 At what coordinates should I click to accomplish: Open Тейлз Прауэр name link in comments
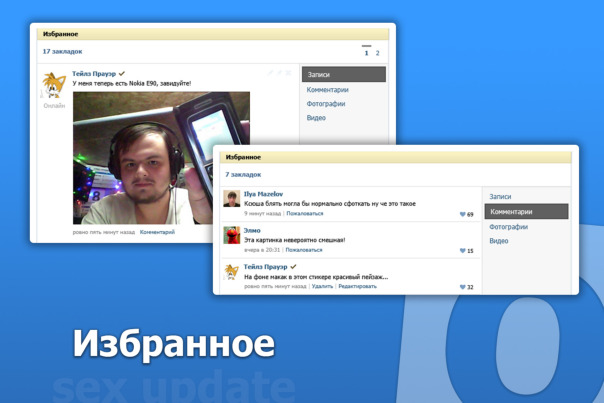(x=265, y=267)
